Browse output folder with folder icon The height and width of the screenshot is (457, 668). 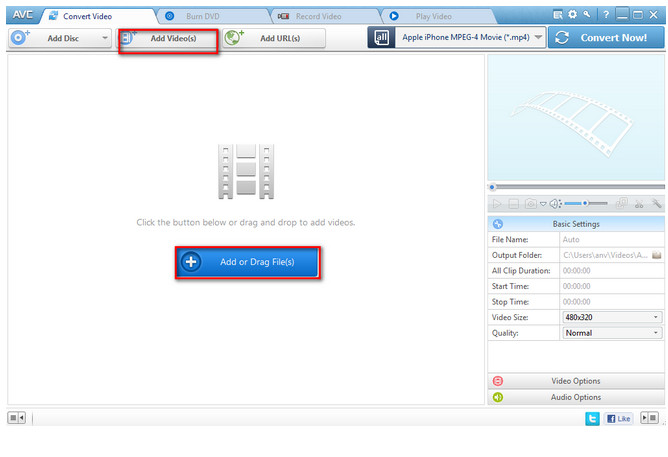pyautogui.click(x=656, y=255)
